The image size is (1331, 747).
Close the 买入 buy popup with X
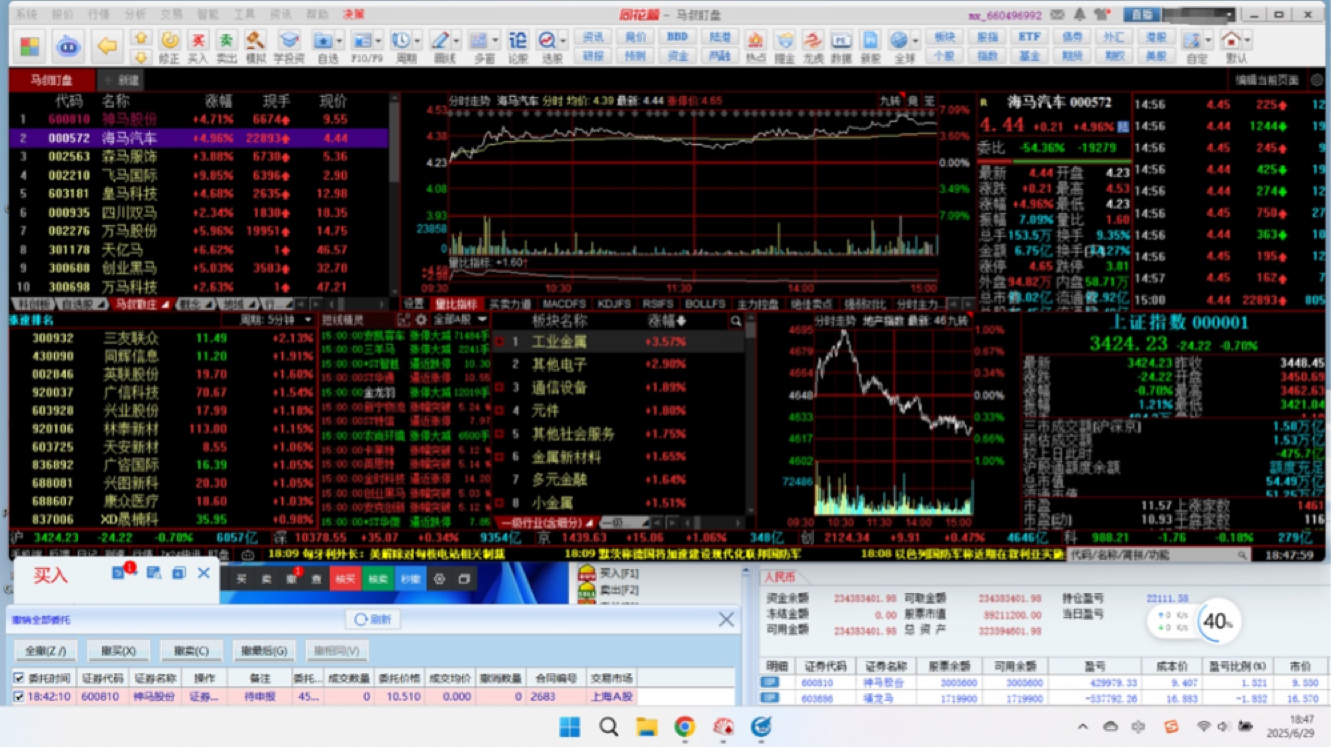[203, 573]
